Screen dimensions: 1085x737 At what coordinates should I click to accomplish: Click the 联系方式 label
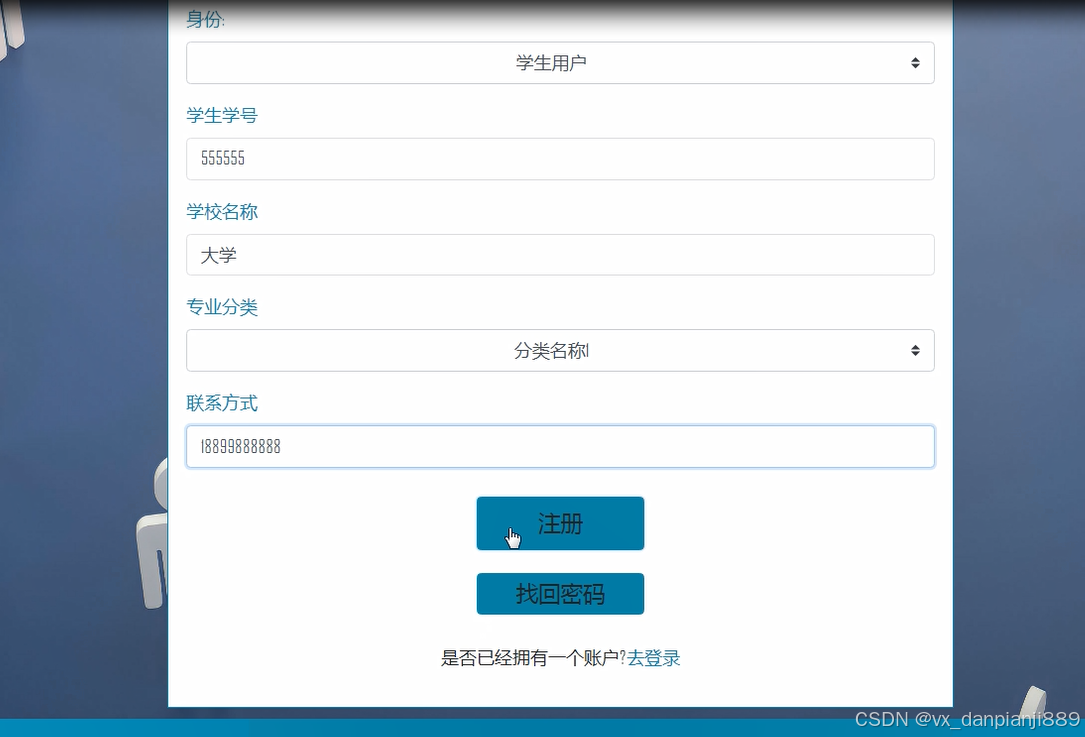(221, 403)
